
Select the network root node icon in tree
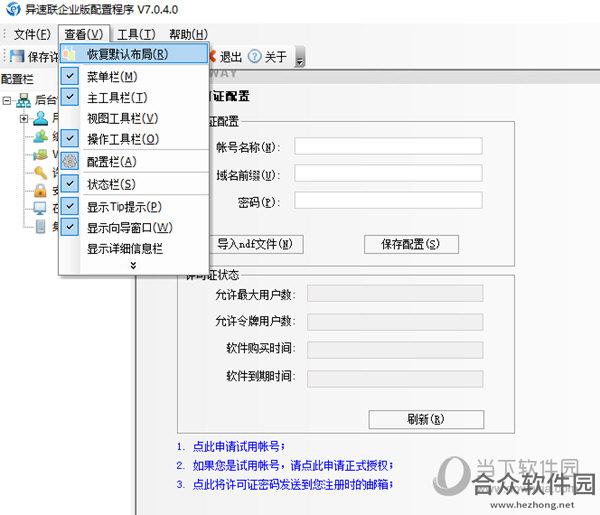24,100
